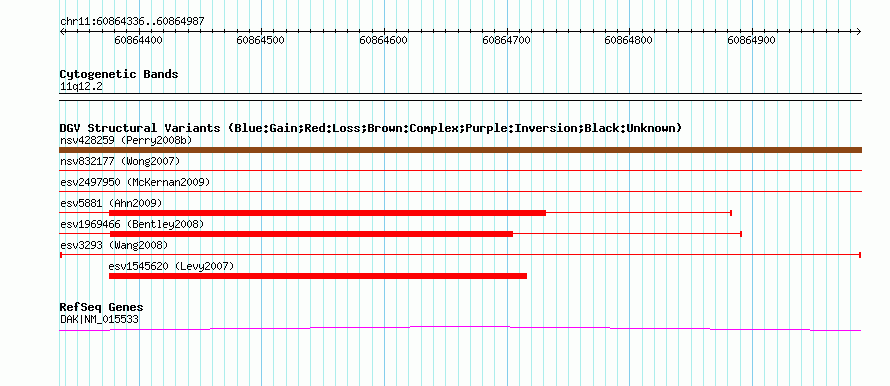Select the 11q12.2 band label
The height and width of the screenshot is (386, 890).
81,87
